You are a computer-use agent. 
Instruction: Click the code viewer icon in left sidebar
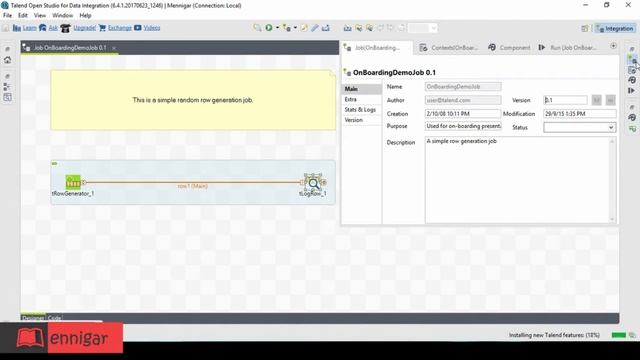[7, 97]
